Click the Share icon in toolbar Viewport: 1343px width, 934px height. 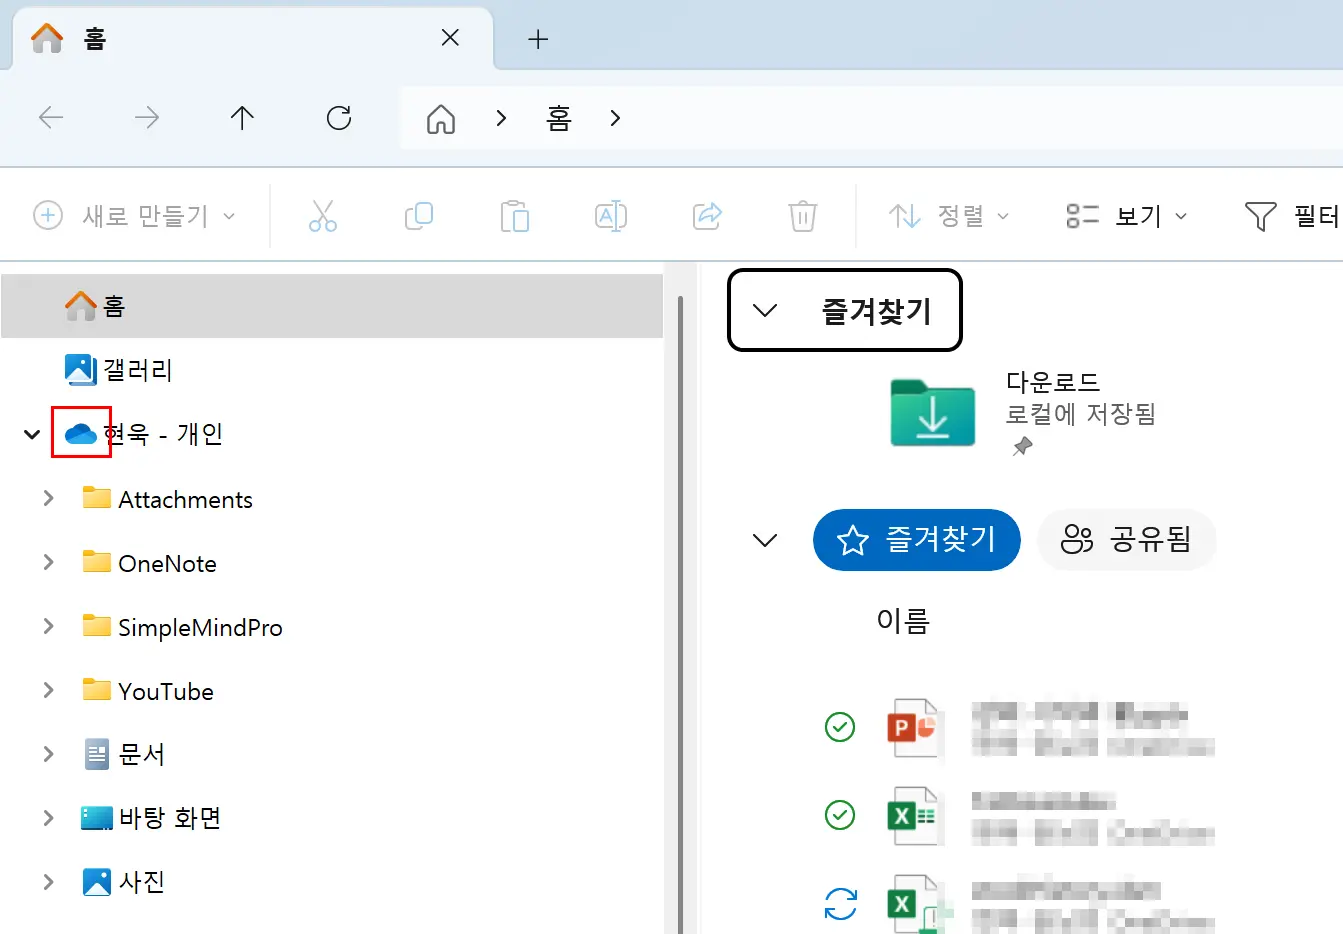(707, 215)
